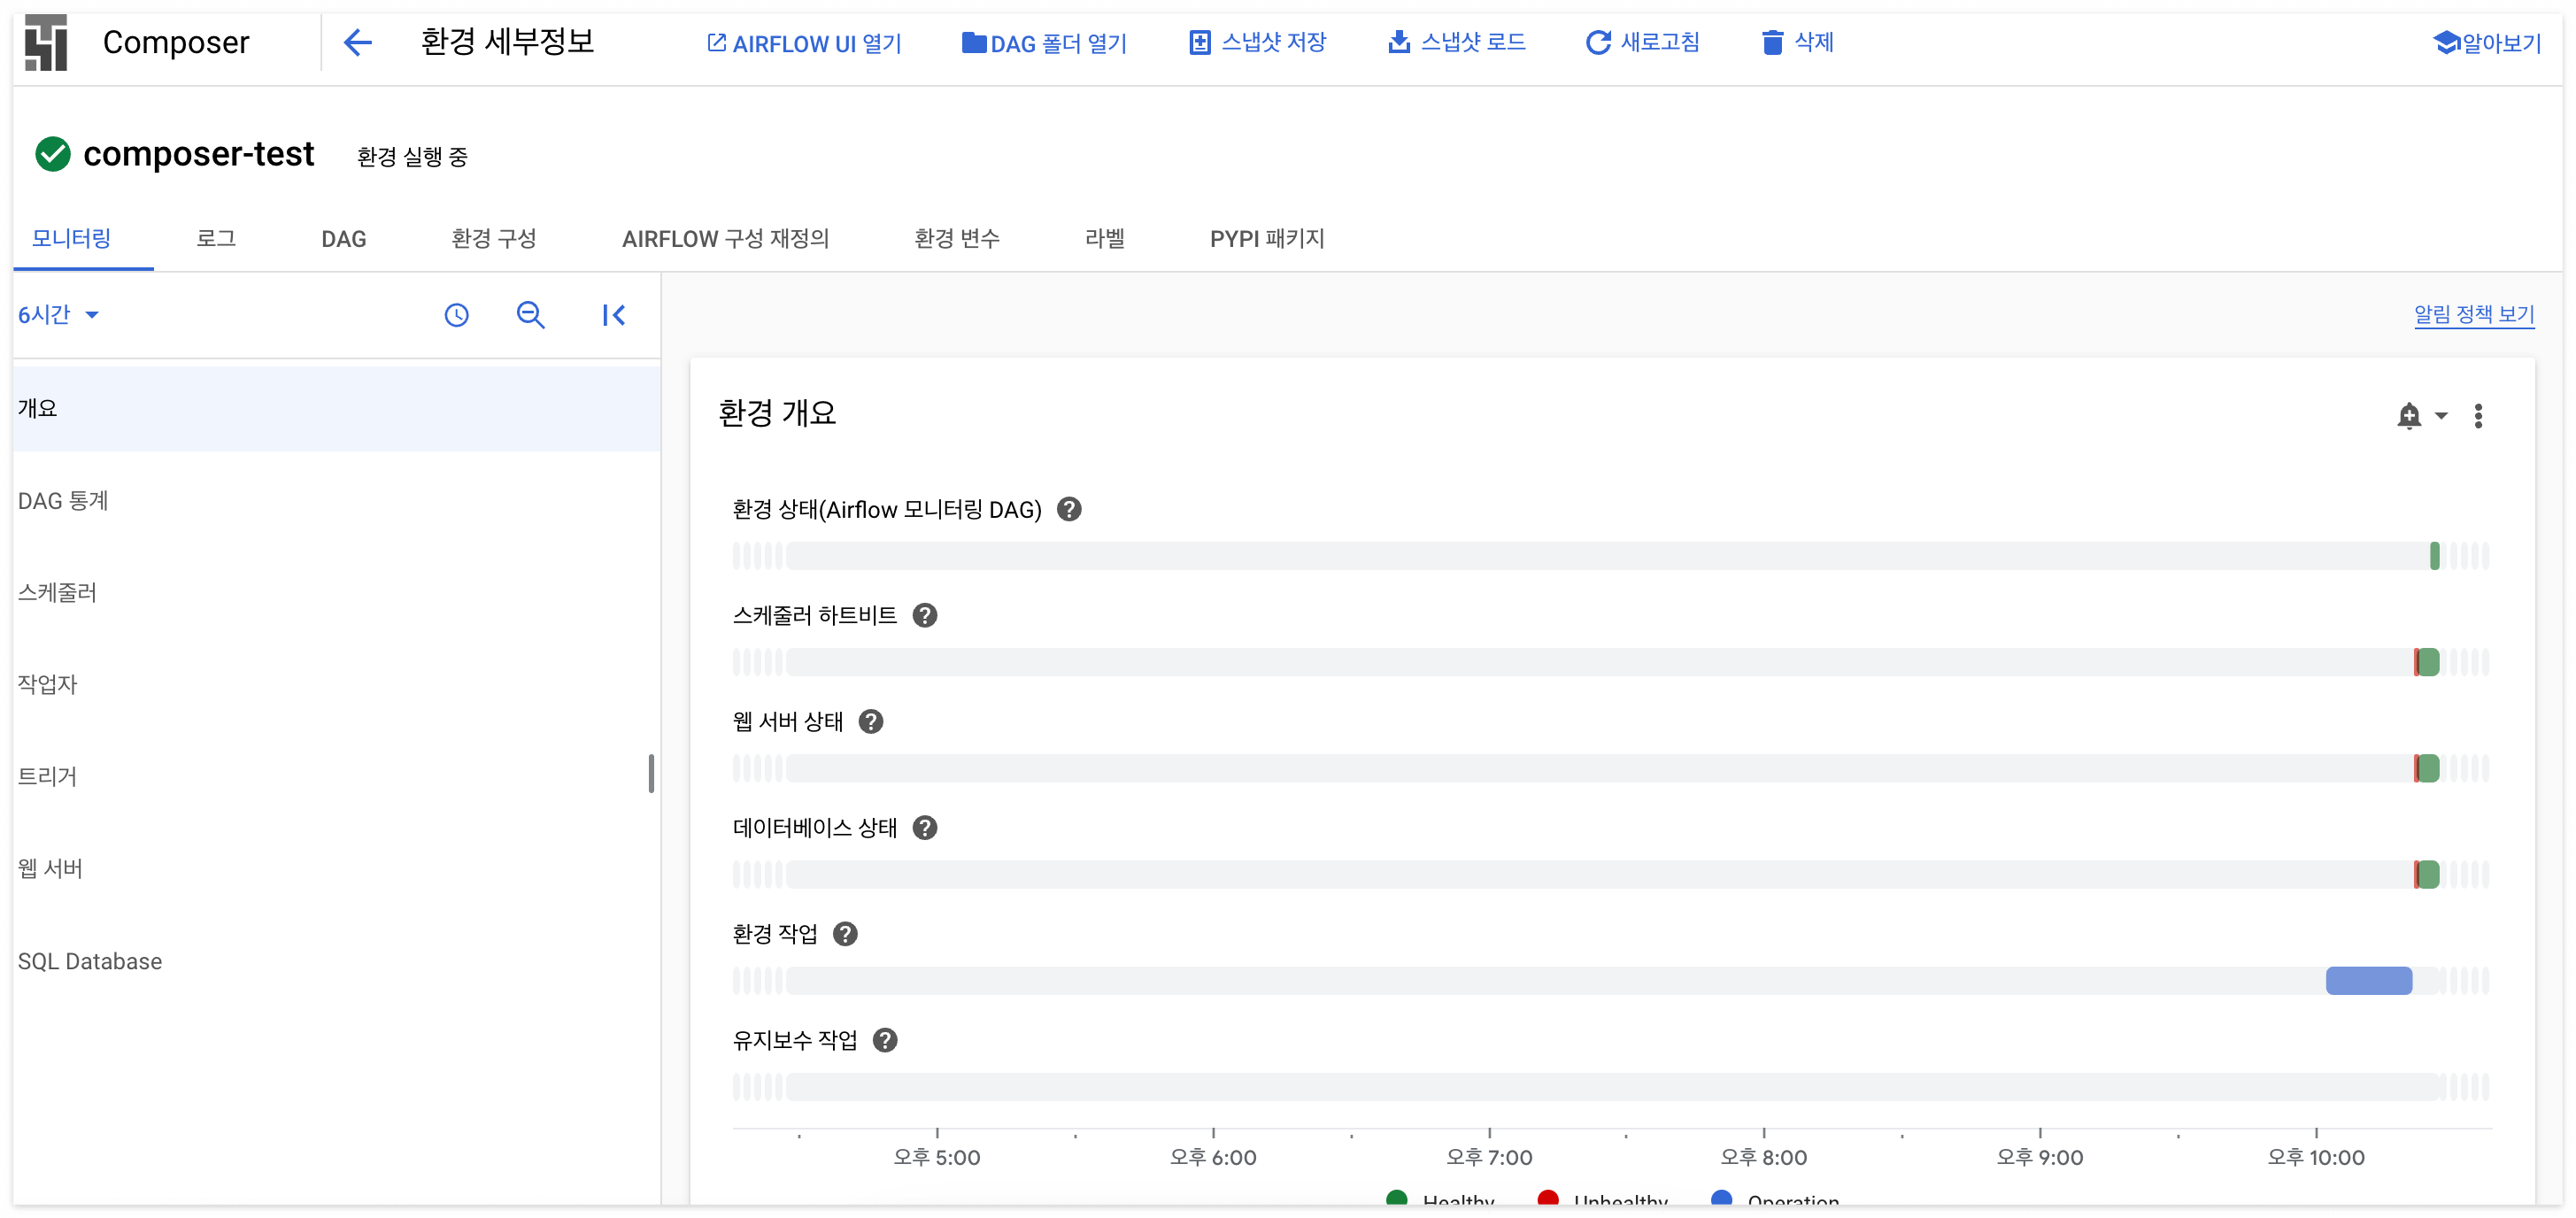
Task: Click the 알림 정책 보기 link
Action: 2473,315
